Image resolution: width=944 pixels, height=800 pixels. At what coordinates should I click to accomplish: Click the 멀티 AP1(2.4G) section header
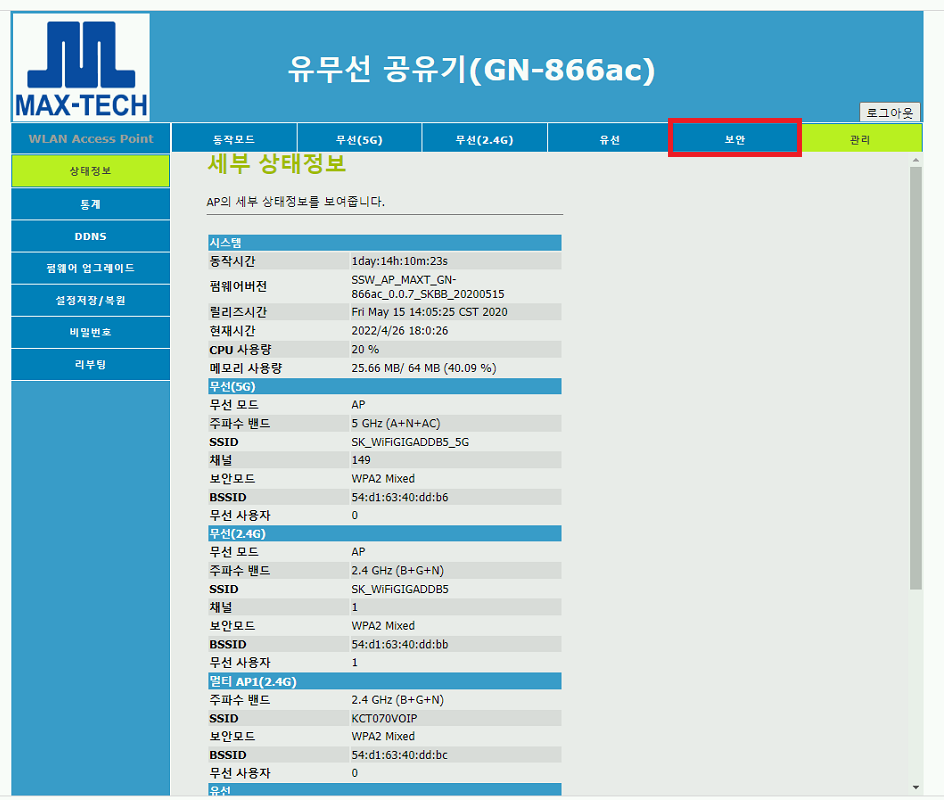(x=385, y=681)
